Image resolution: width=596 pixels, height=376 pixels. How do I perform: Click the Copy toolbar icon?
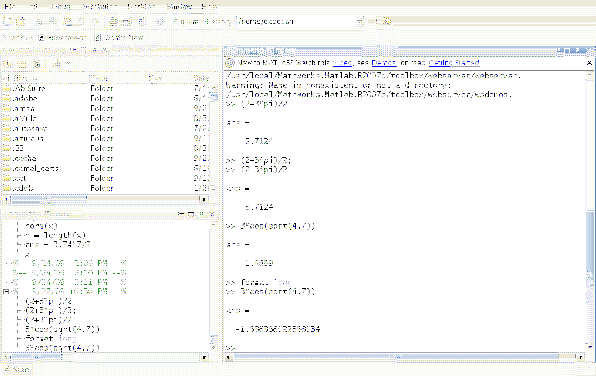(53, 22)
